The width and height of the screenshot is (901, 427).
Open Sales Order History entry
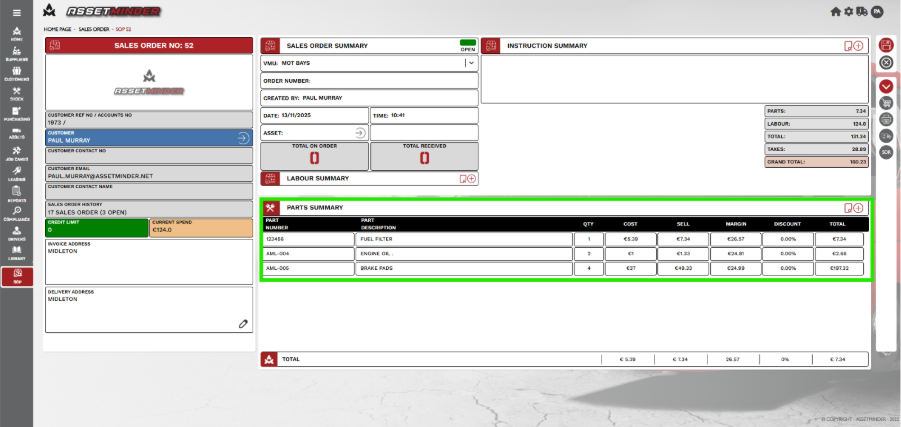pyautogui.click(x=149, y=209)
